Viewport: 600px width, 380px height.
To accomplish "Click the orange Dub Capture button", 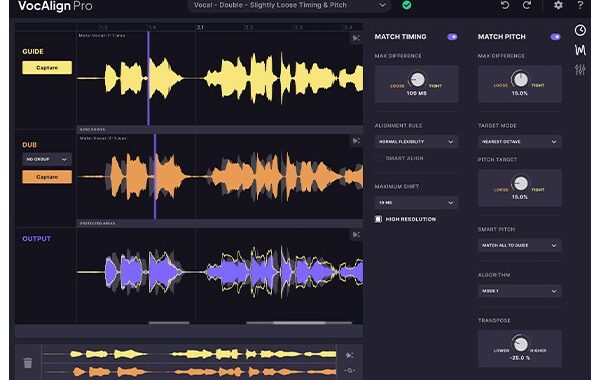I will point(47,177).
